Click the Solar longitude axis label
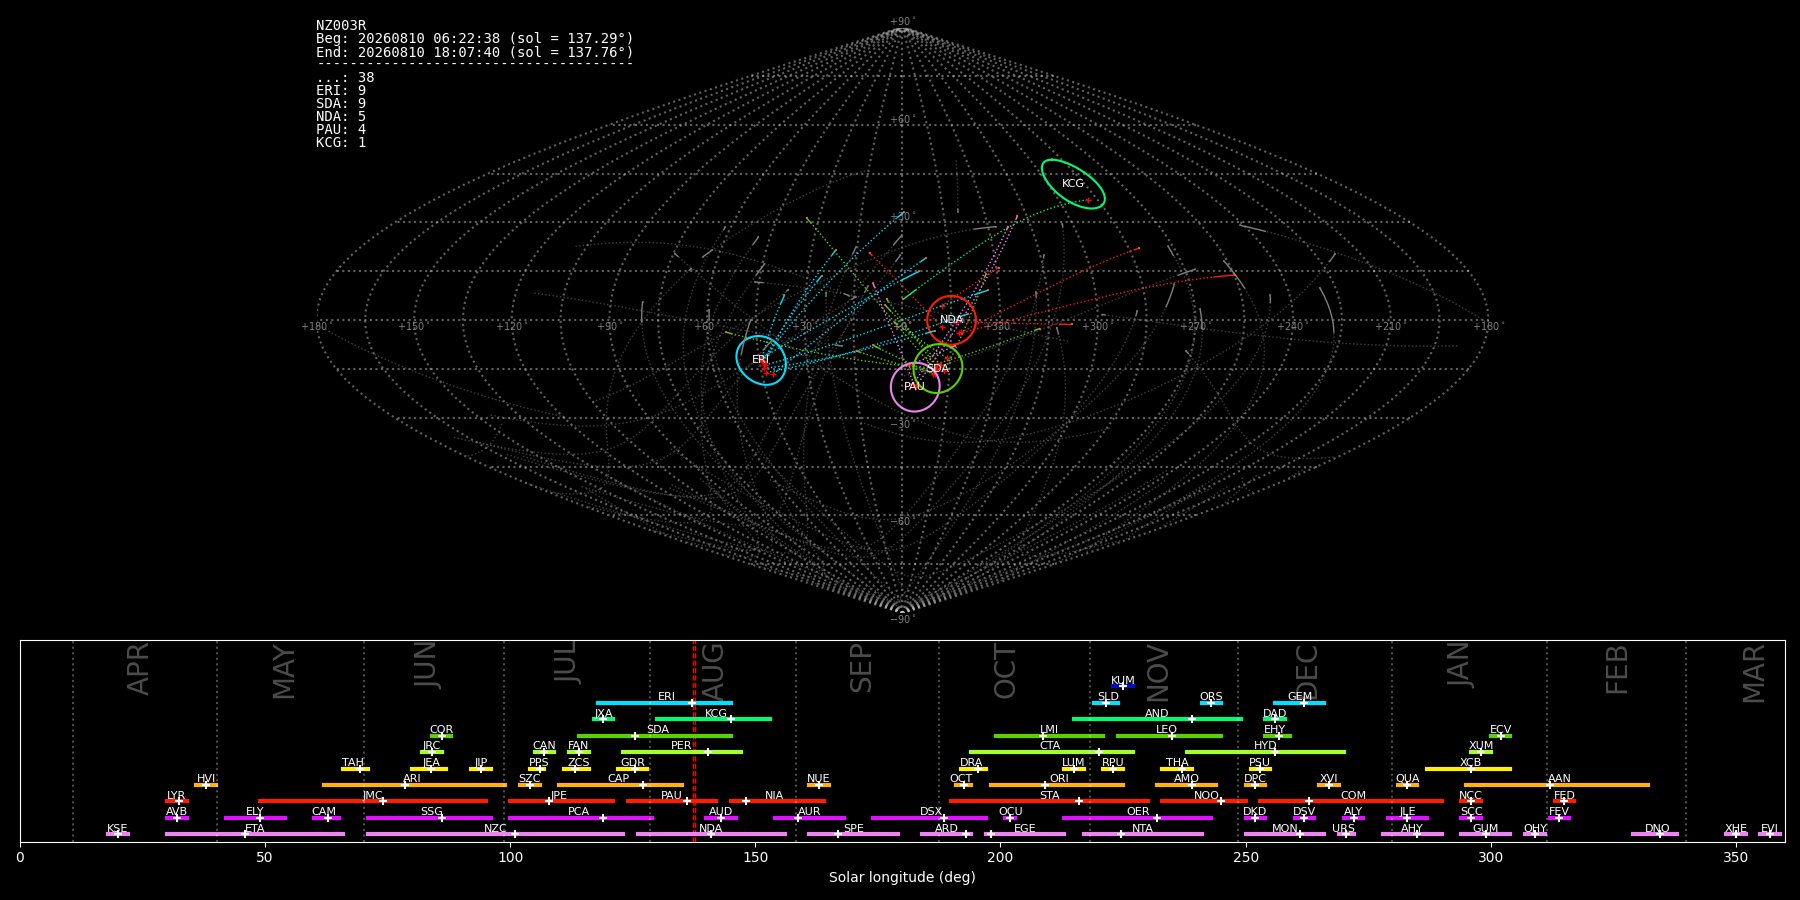Viewport: 1800px width, 900px height. coord(902,878)
